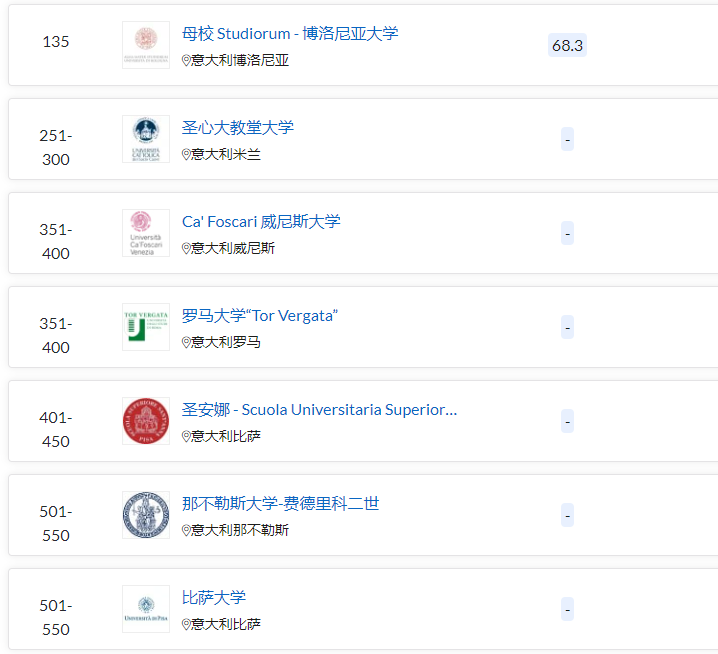Click the location pin beside 意大利威尼斯

click(x=186, y=248)
